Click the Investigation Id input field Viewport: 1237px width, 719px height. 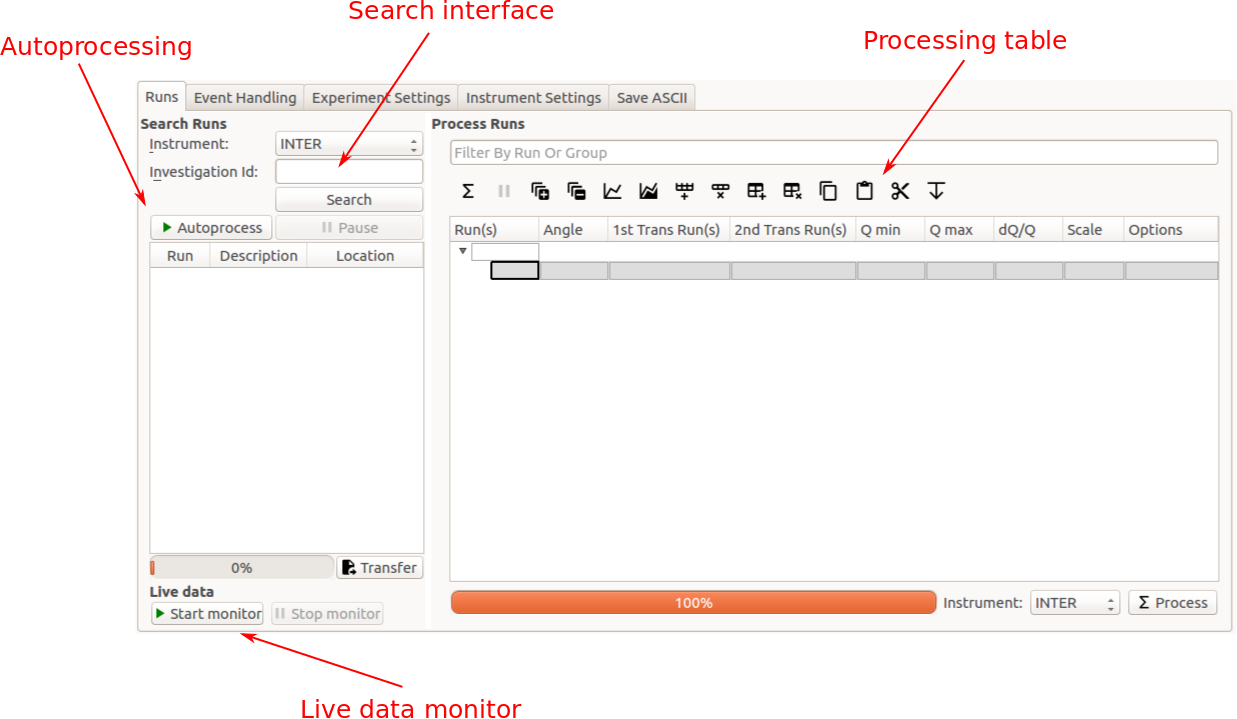coord(349,172)
